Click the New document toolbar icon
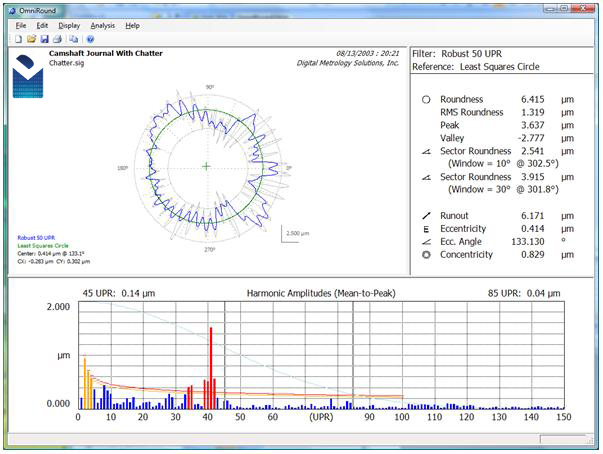603x454 pixels. (18, 39)
